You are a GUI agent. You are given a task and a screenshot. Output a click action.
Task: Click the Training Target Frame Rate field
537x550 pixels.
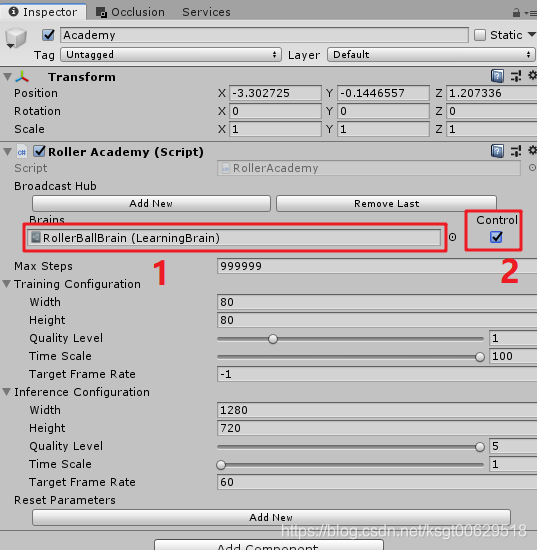click(x=377, y=374)
